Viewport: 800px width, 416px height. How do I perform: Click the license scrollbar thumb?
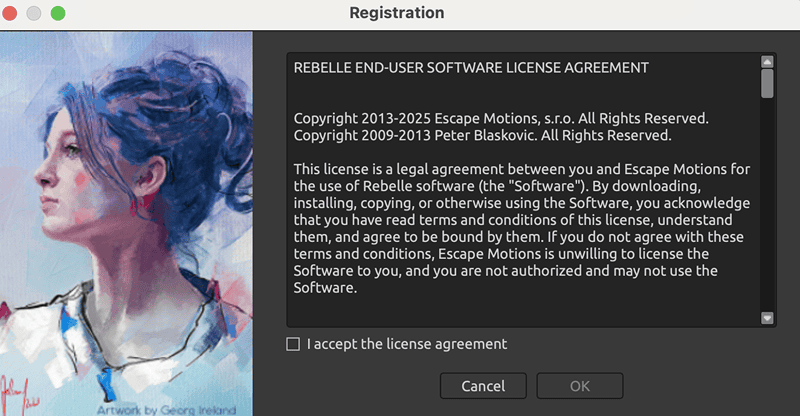tap(767, 83)
